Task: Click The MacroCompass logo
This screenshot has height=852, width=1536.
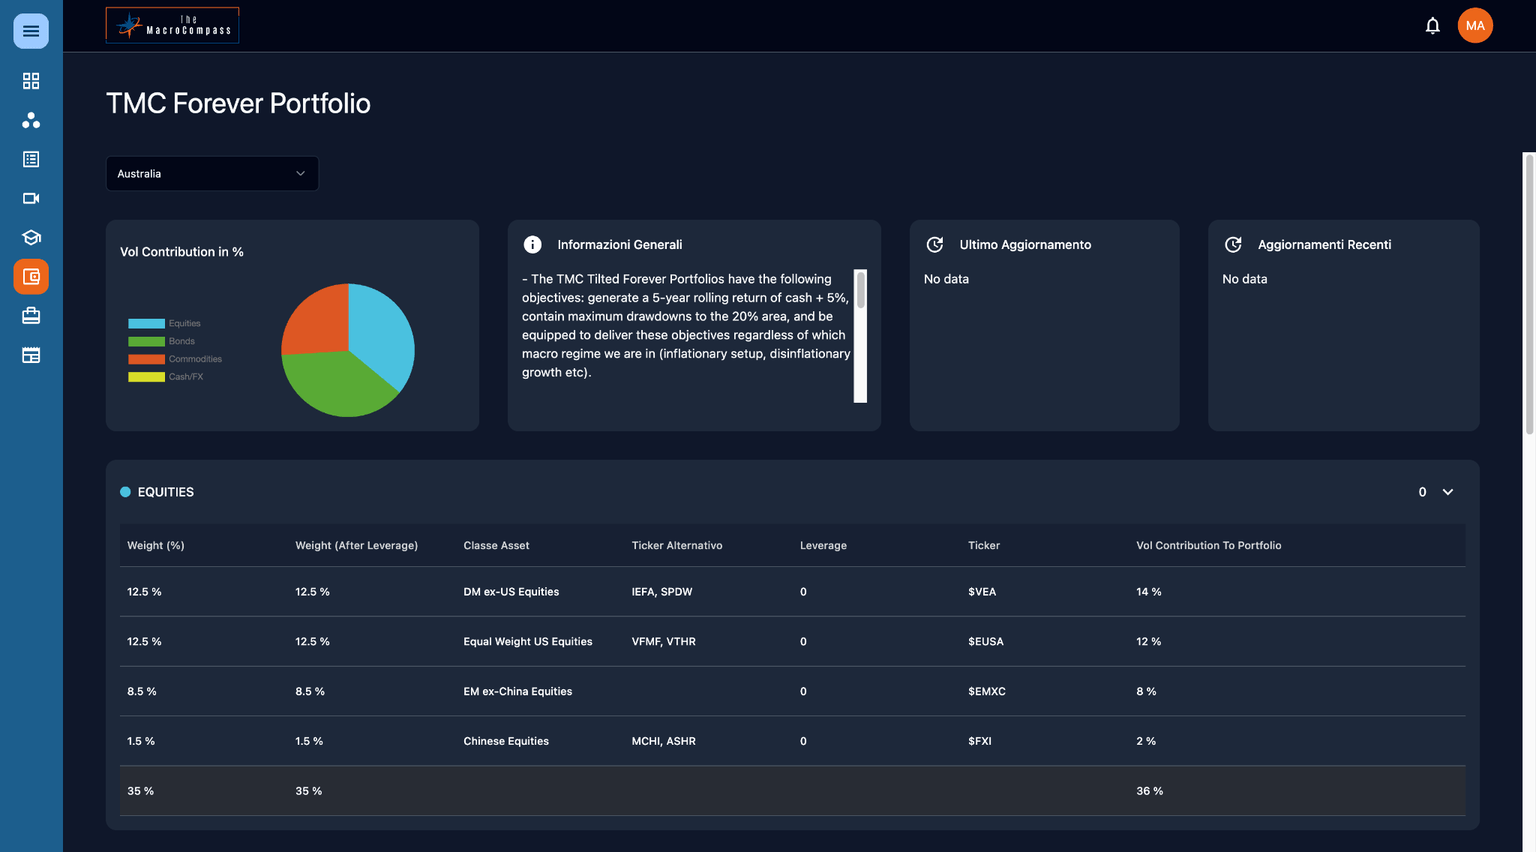Action: [x=172, y=25]
